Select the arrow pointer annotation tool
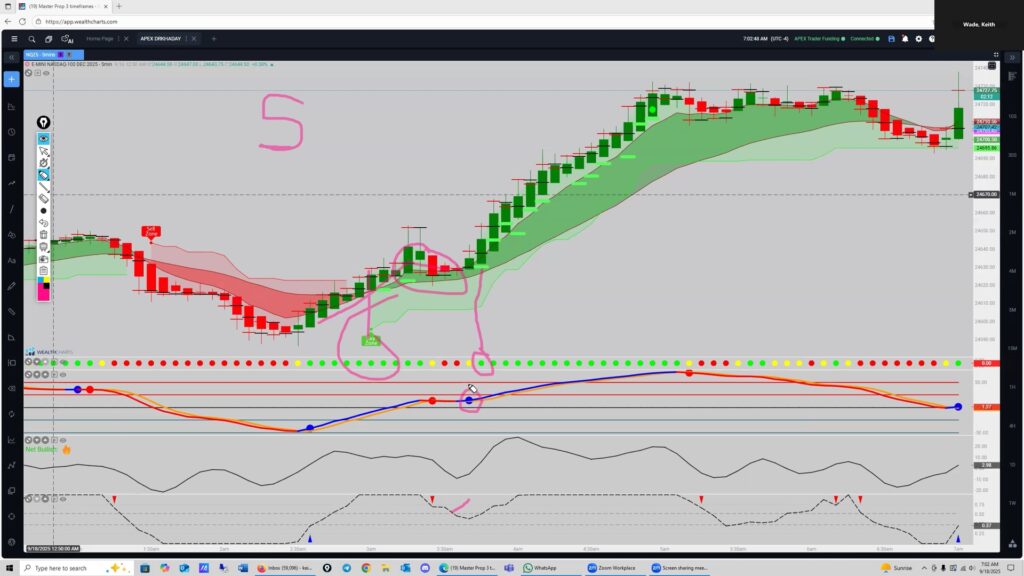The image size is (1024, 576). tap(44, 150)
